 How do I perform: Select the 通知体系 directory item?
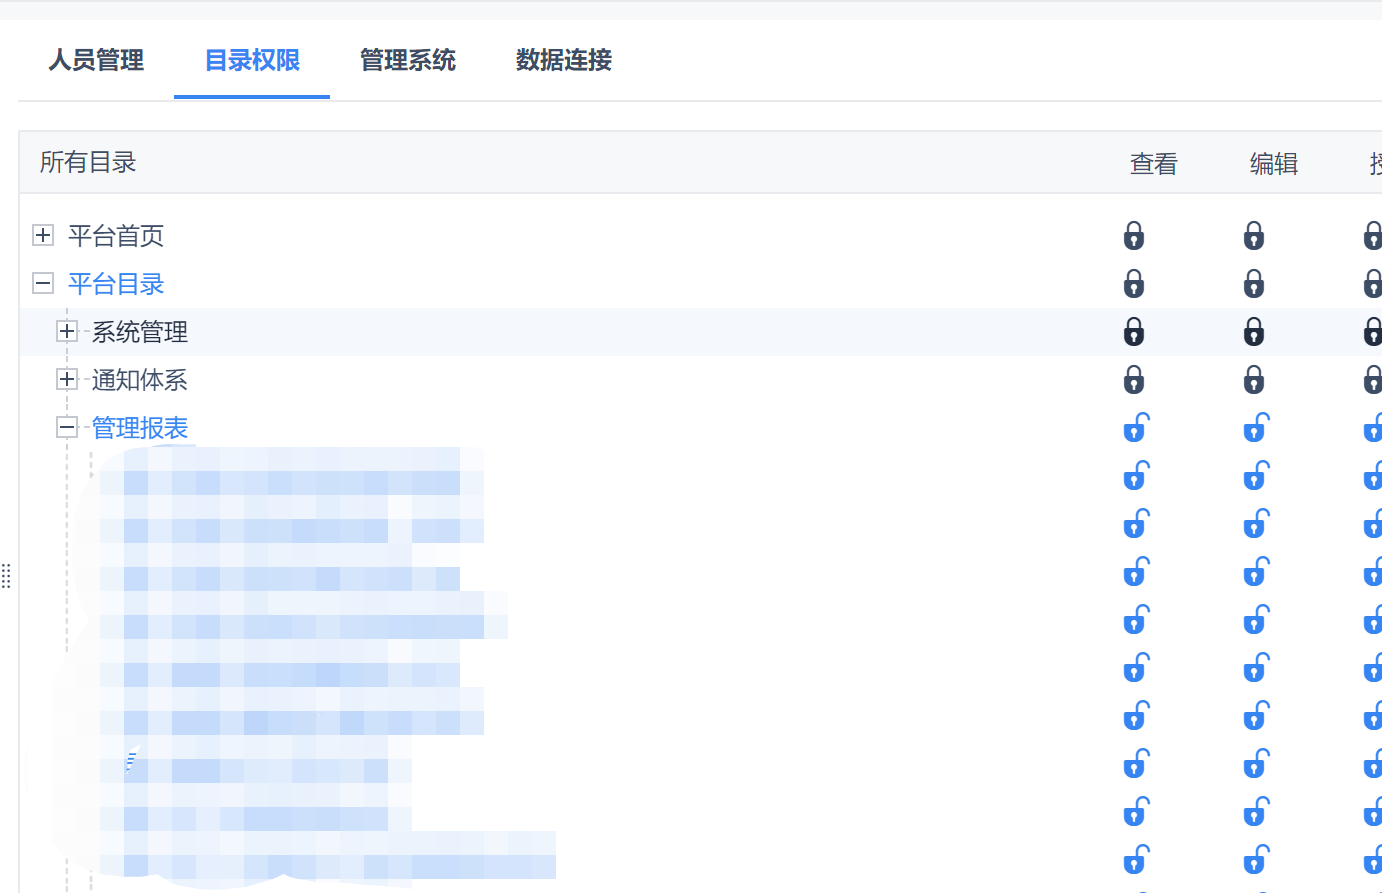tap(140, 380)
